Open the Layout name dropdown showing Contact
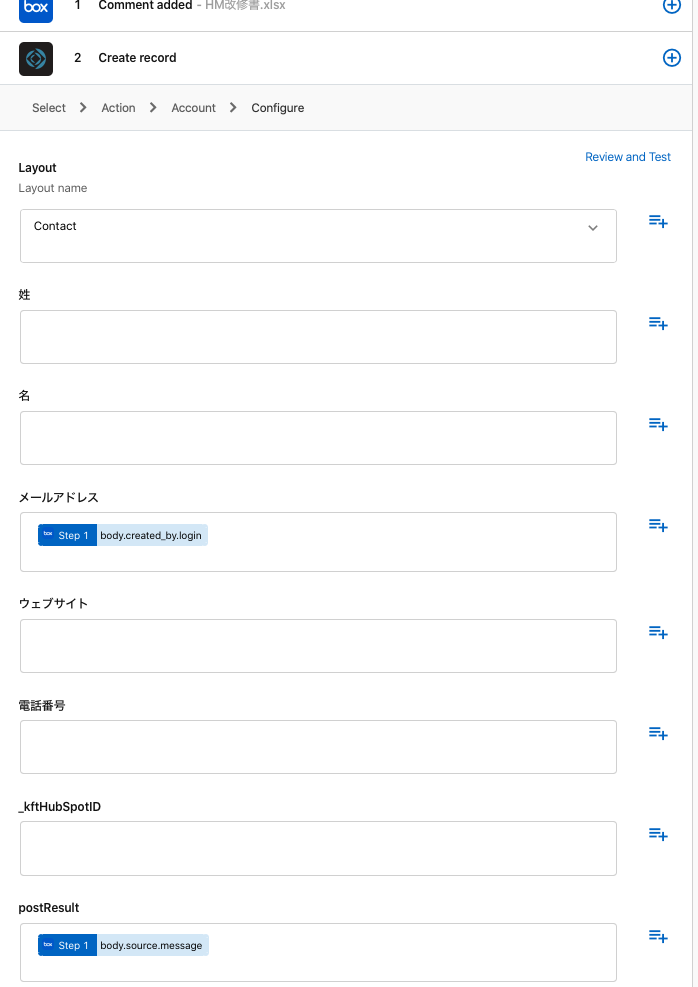This screenshot has width=698, height=987. coord(318,236)
